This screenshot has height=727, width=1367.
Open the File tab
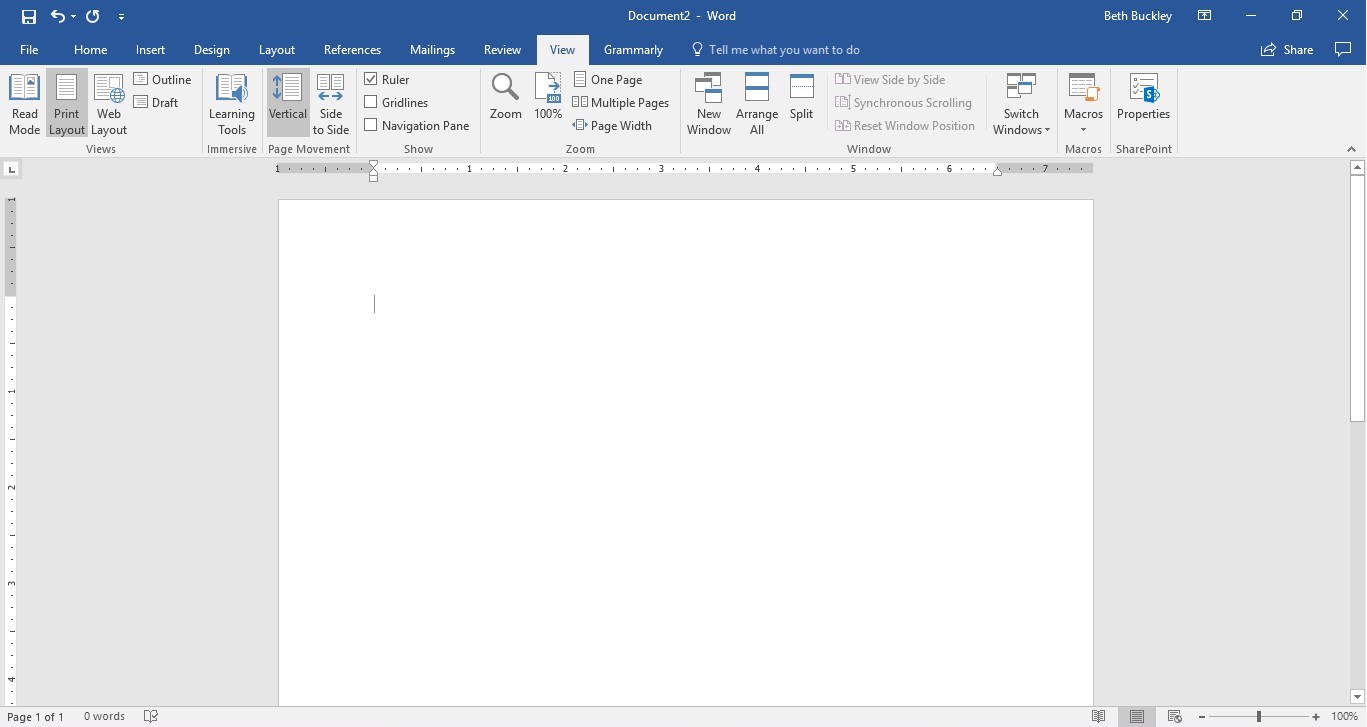[29, 49]
